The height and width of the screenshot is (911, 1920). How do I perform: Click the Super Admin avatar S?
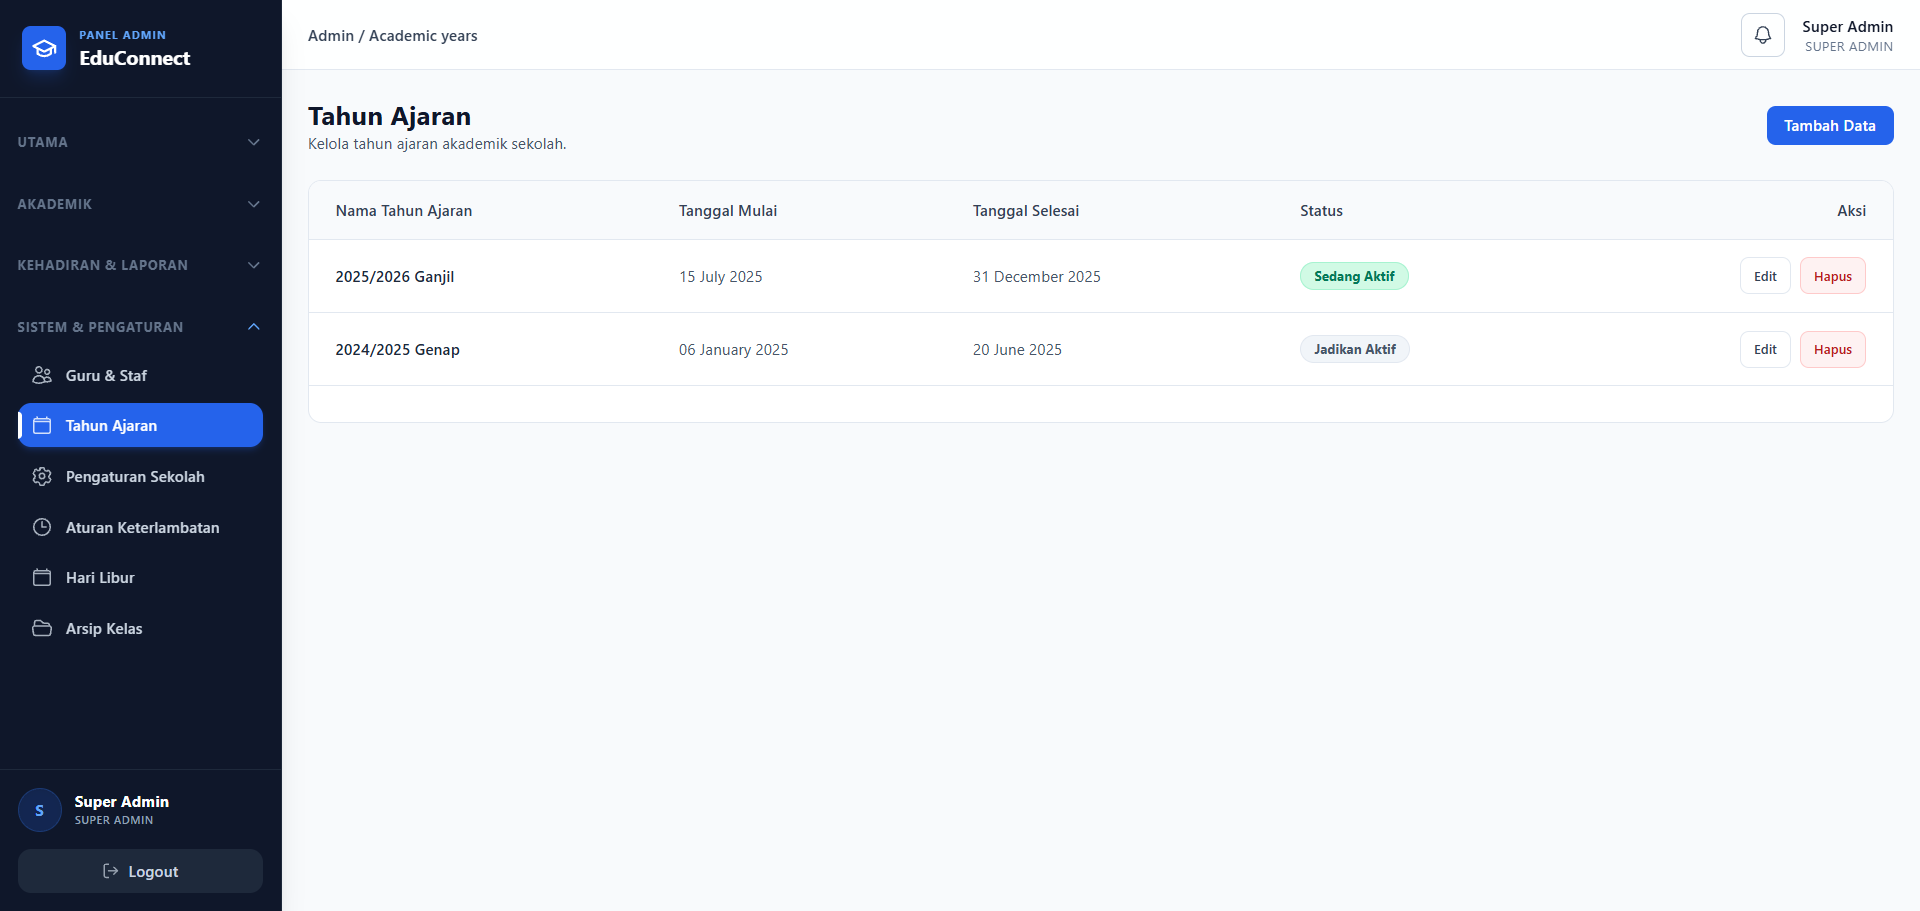point(40,810)
